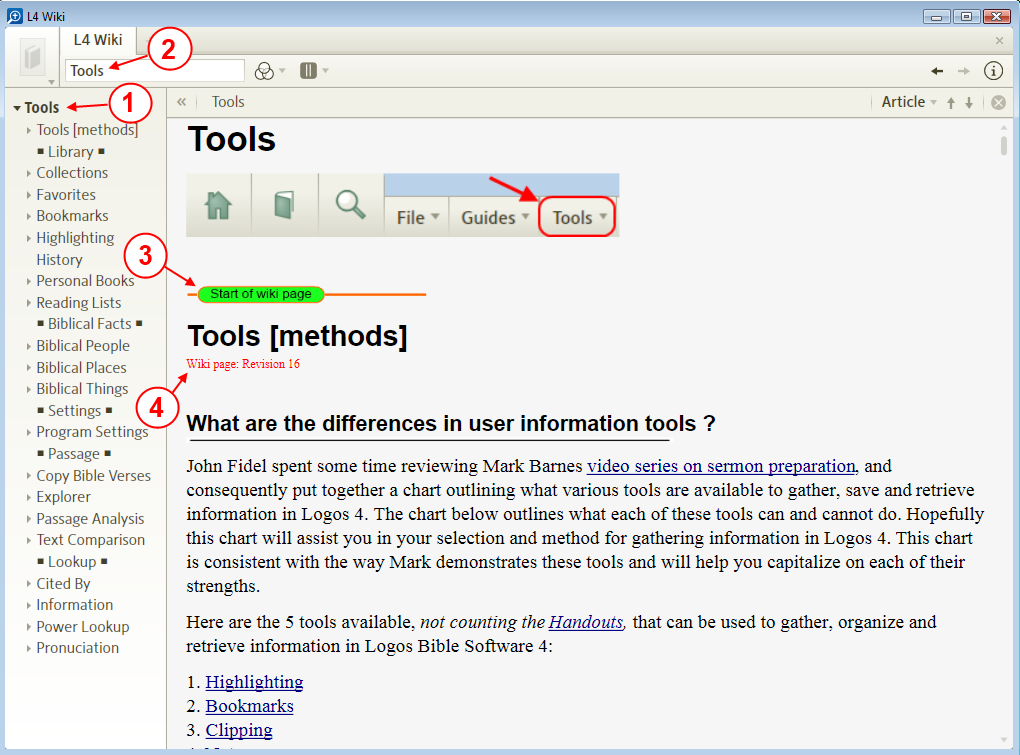Image resolution: width=1020 pixels, height=755 pixels.
Task: Open the Article navigation dropdown
Action: [909, 102]
